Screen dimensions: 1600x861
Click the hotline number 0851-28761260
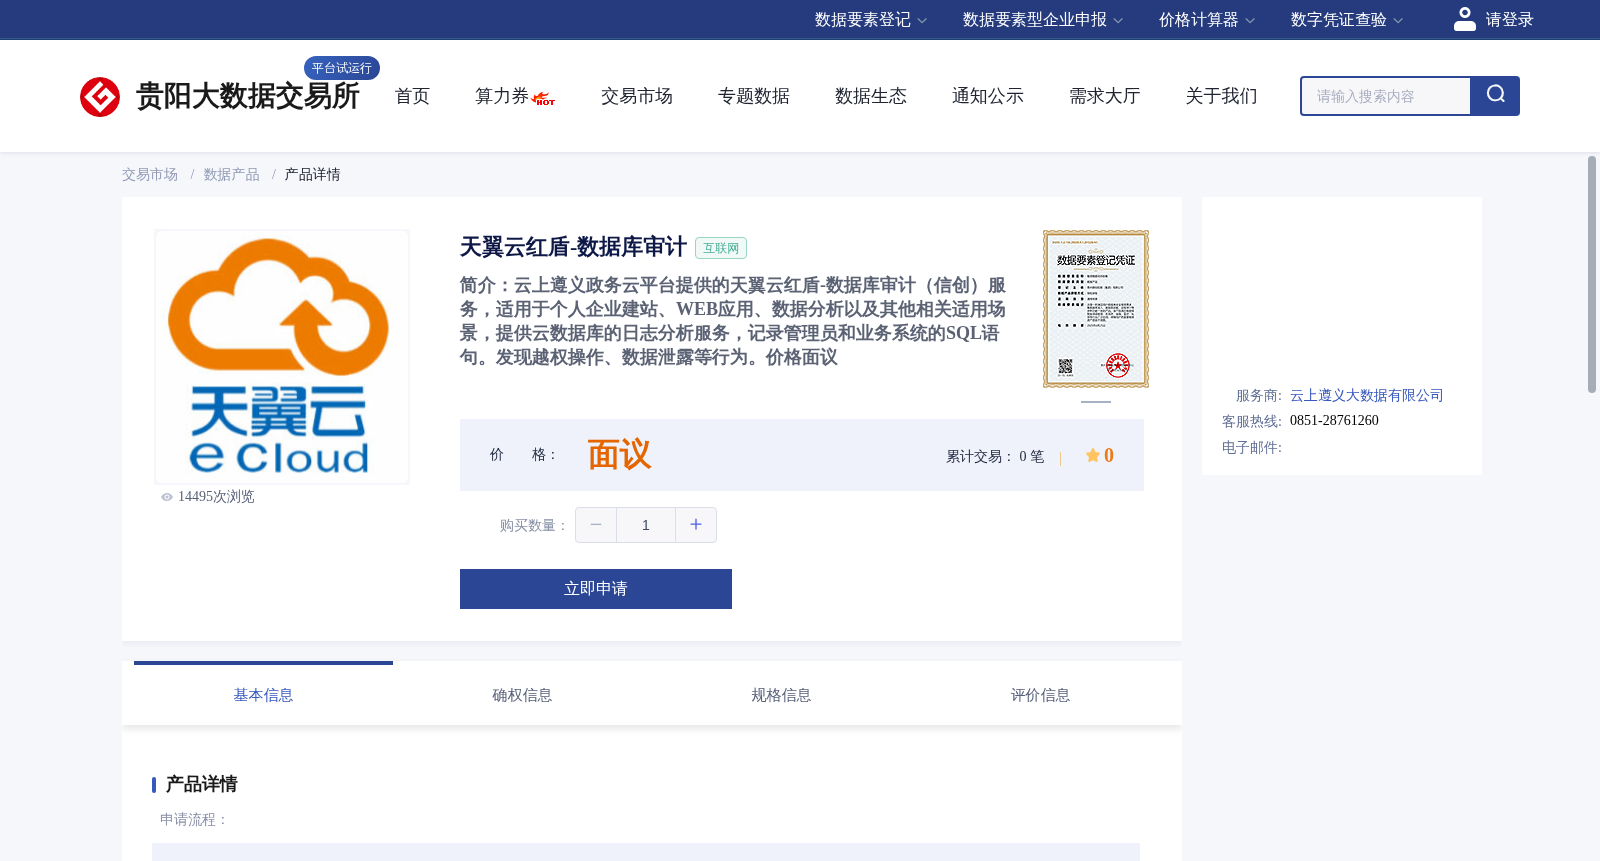coord(1334,421)
